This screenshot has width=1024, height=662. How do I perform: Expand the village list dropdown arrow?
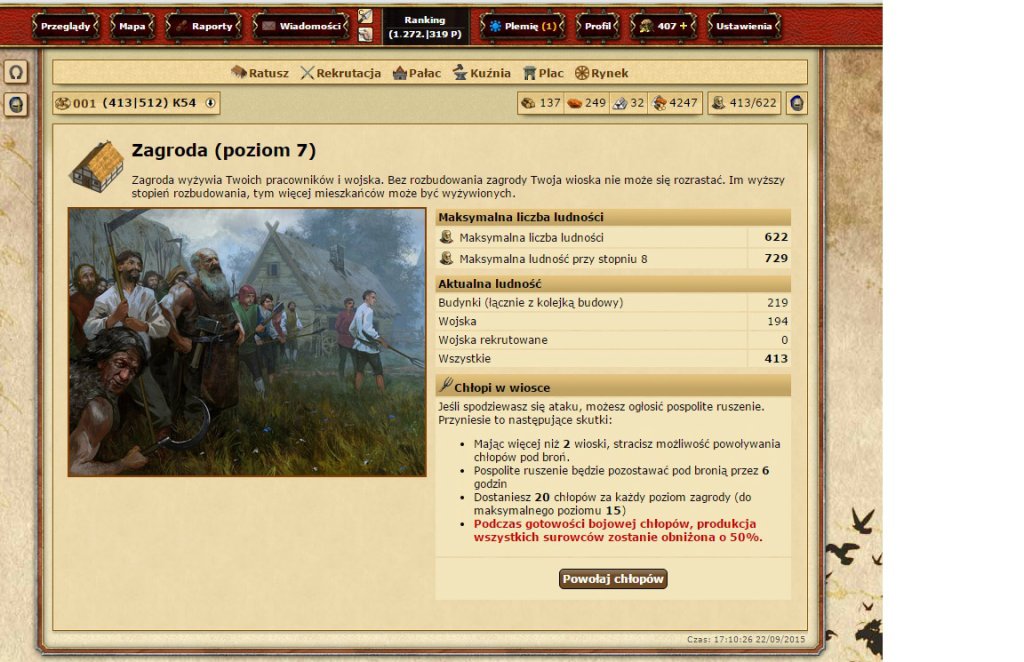tap(210, 103)
